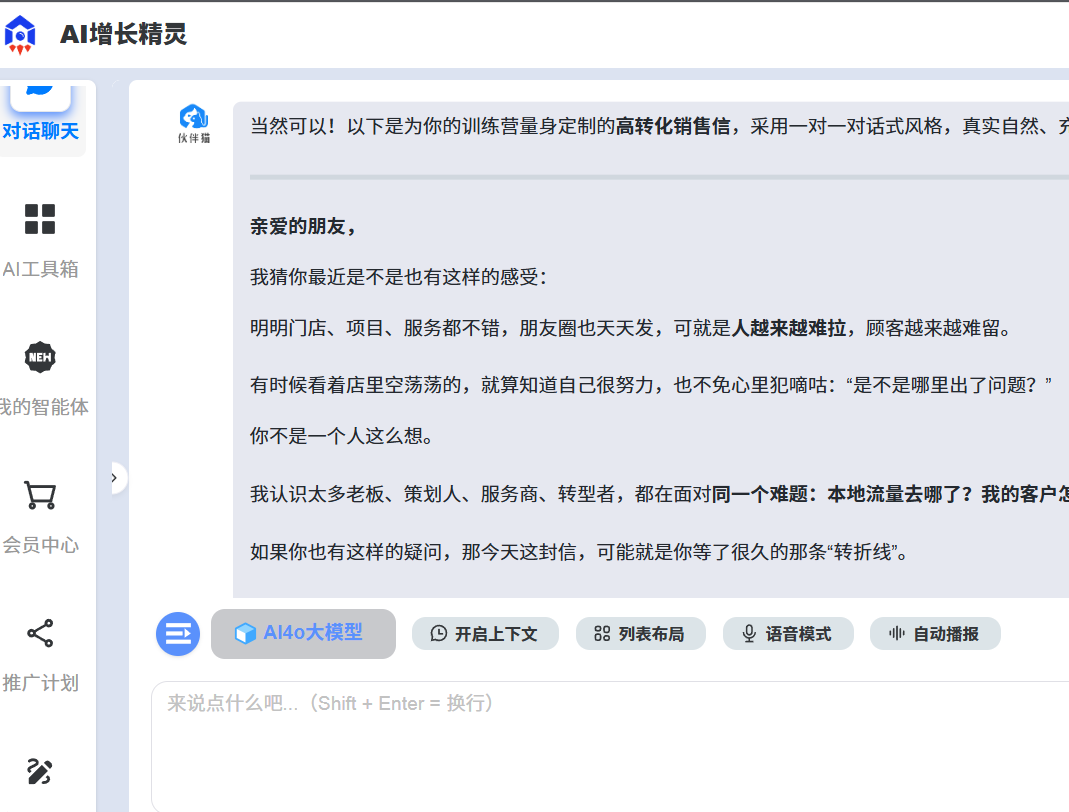Click the line 我猜你最近是不是也有这样的感受
The image size is (1069, 812).
click(x=398, y=277)
